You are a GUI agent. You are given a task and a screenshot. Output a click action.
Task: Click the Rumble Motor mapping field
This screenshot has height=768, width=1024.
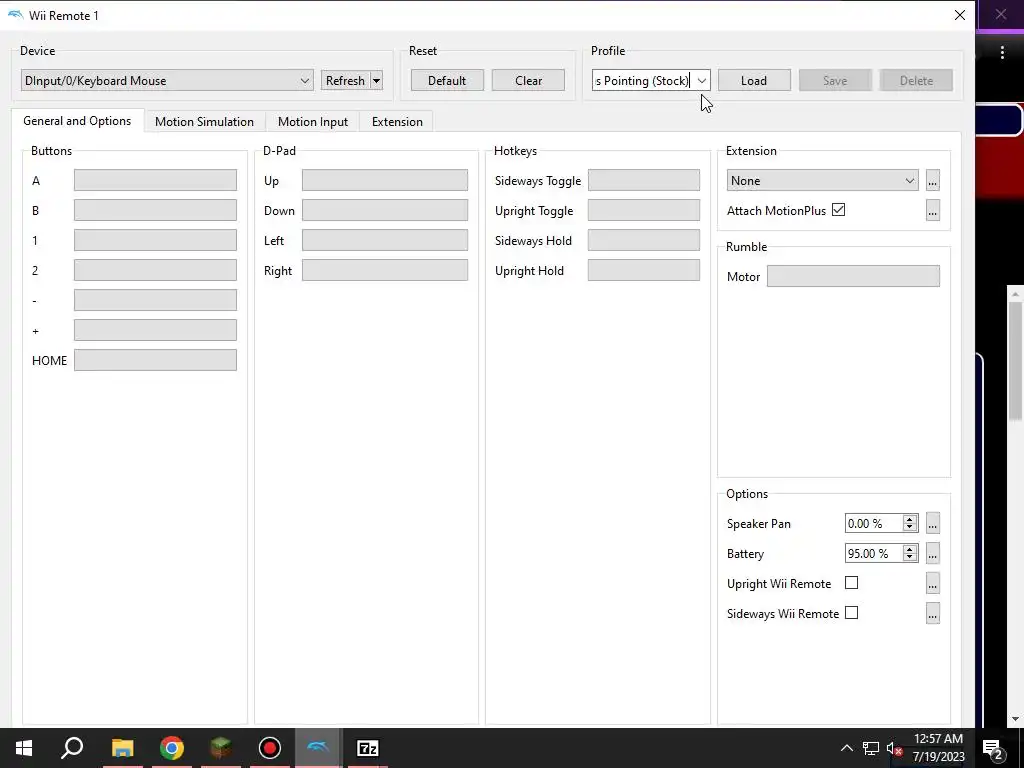tap(854, 276)
